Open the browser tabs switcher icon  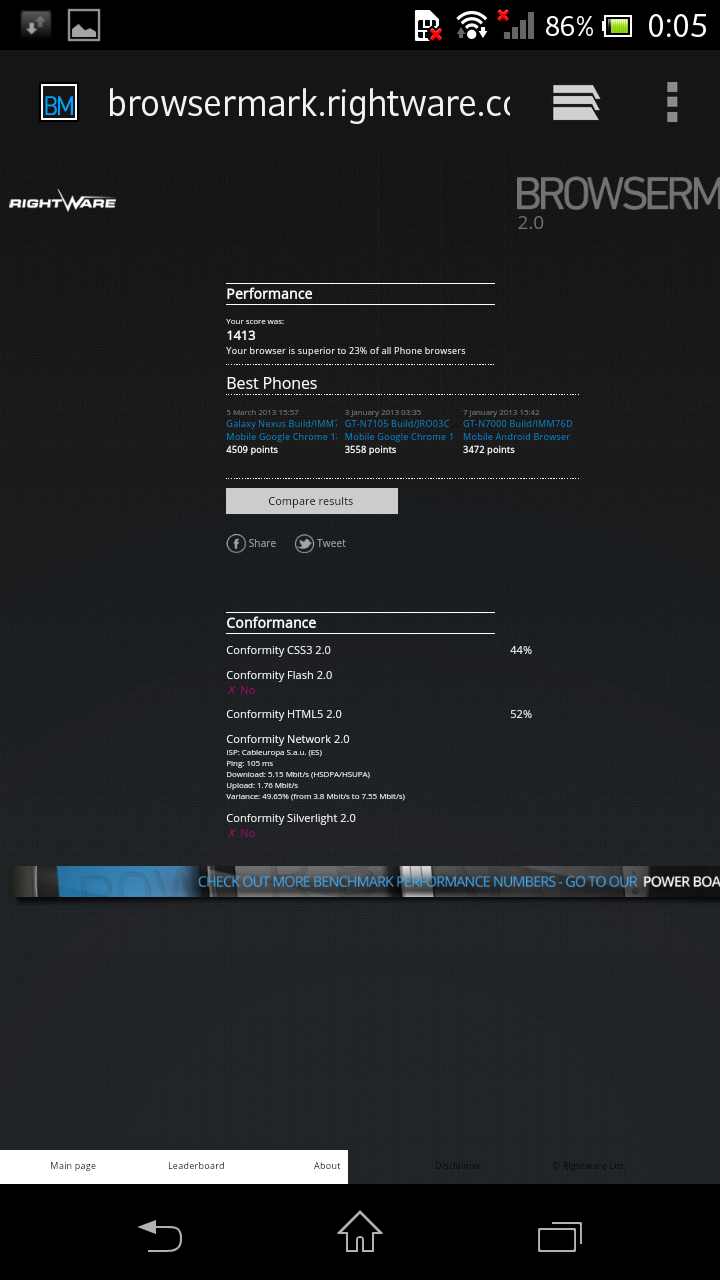576,102
